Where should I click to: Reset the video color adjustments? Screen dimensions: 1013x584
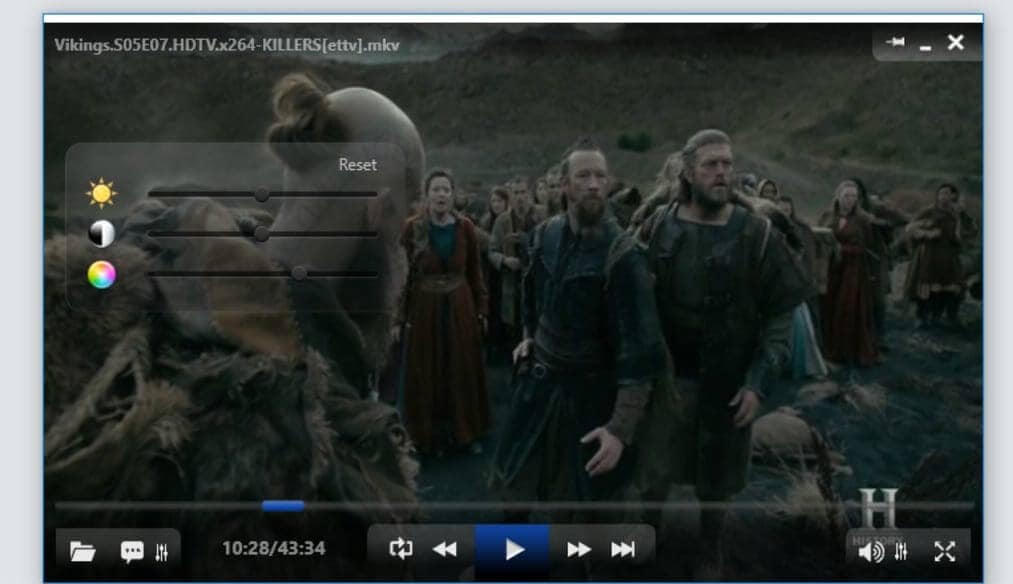point(357,165)
